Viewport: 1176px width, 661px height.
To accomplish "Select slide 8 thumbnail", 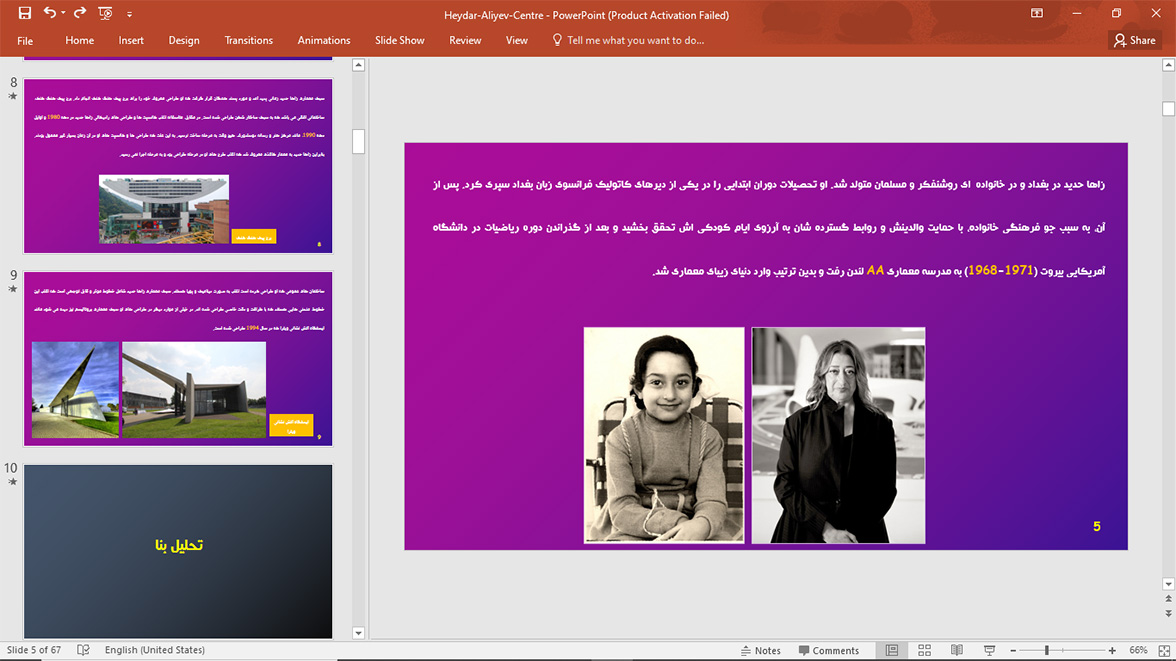I will click(178, 166).
